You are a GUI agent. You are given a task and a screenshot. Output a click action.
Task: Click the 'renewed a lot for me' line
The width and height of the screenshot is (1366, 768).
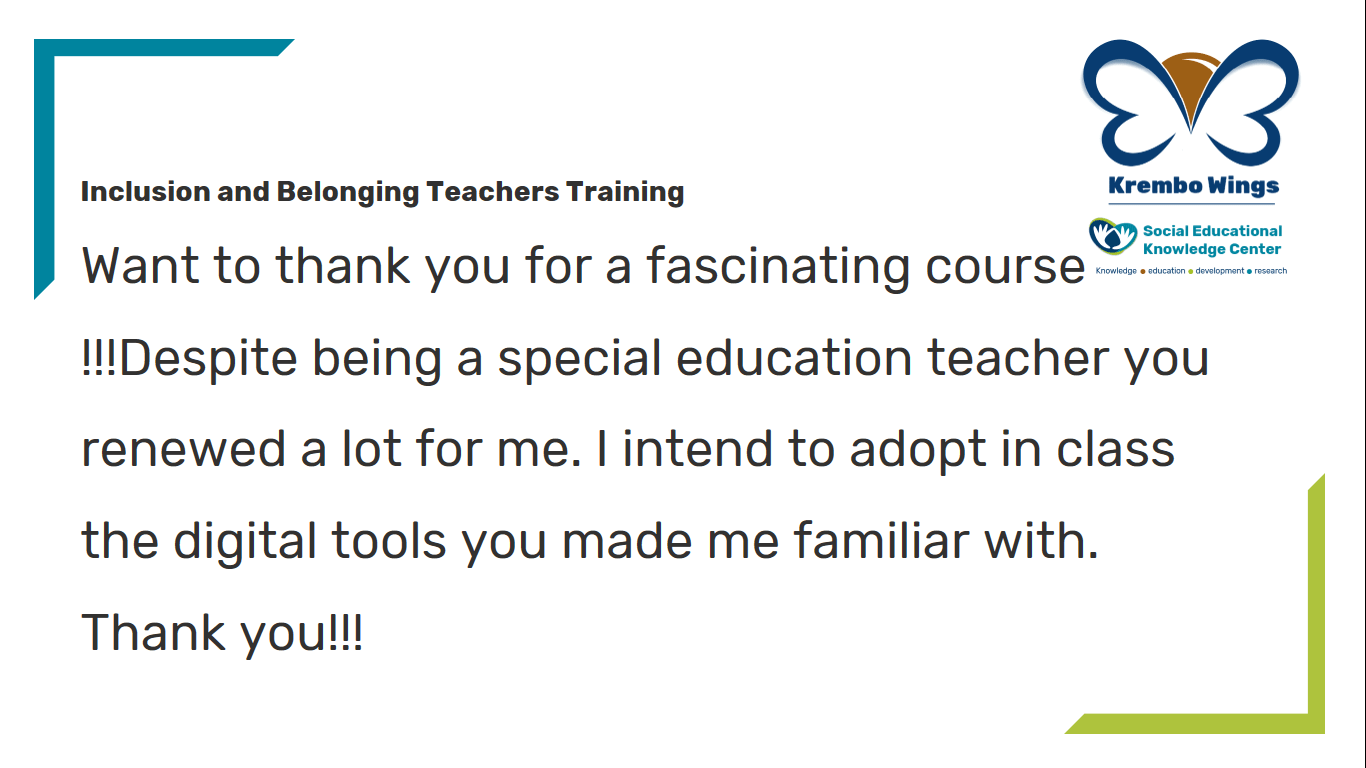(x=628, y=450)
